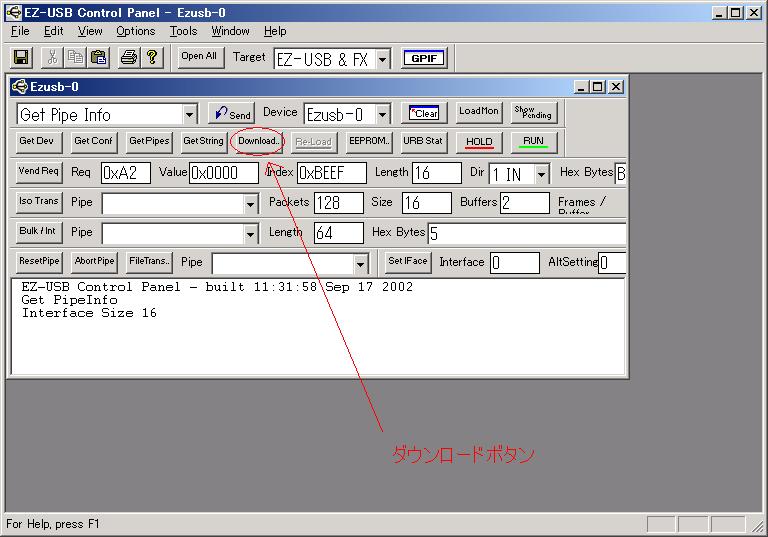
Task: Expand the Target EZ-USB & FX dropdown
Action: [383, 59]
